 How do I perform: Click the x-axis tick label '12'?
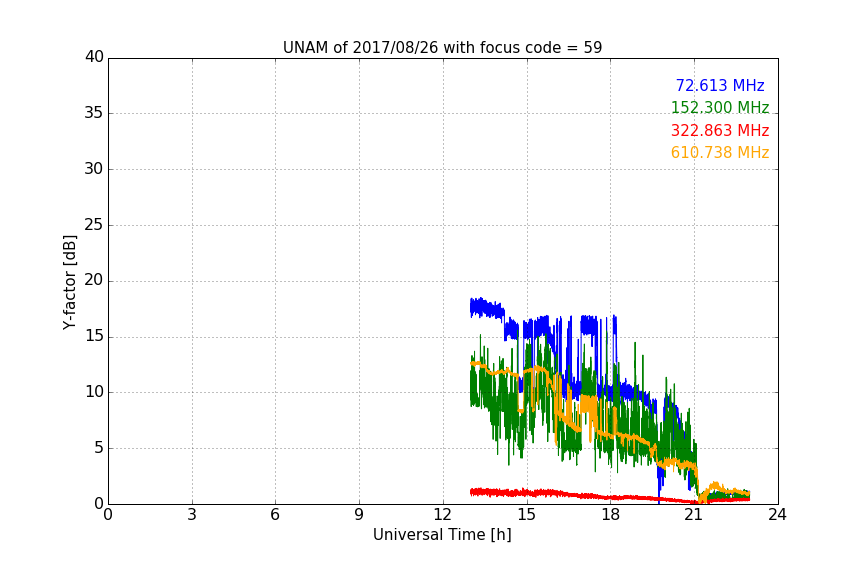(443, 515)
